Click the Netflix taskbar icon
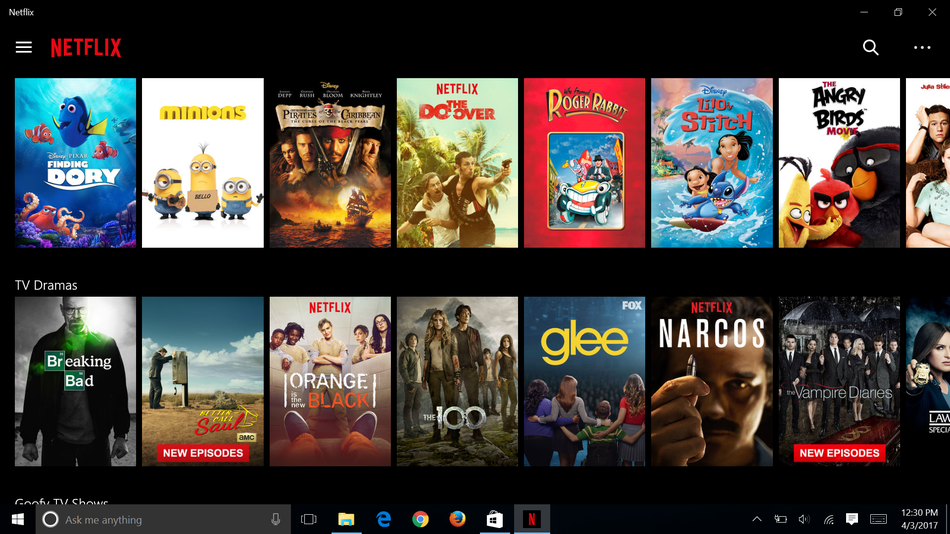950x534 pixels. (x=532, y=519)
